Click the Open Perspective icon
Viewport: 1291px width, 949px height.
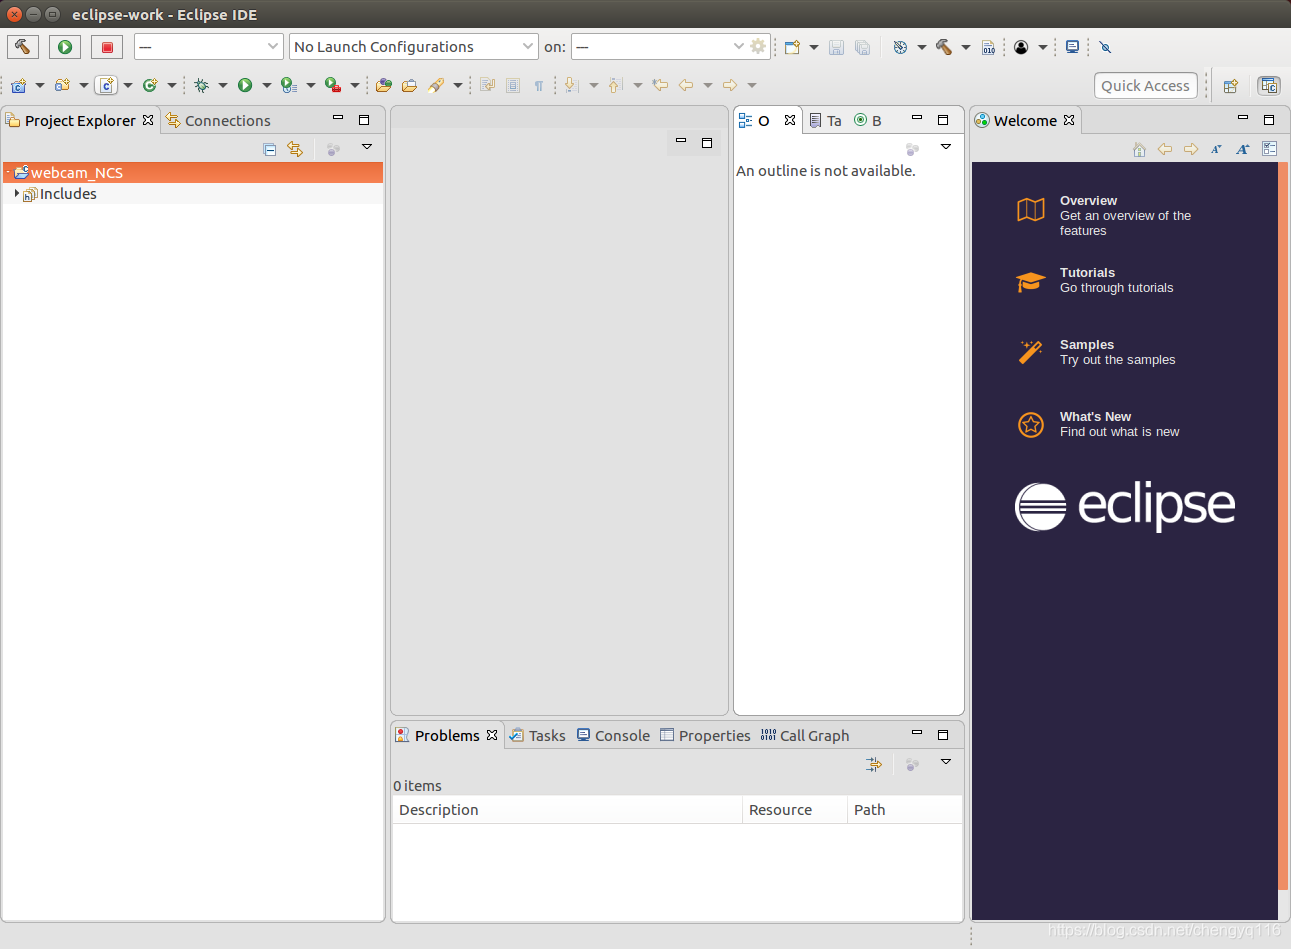click(x=1231, y=86)
